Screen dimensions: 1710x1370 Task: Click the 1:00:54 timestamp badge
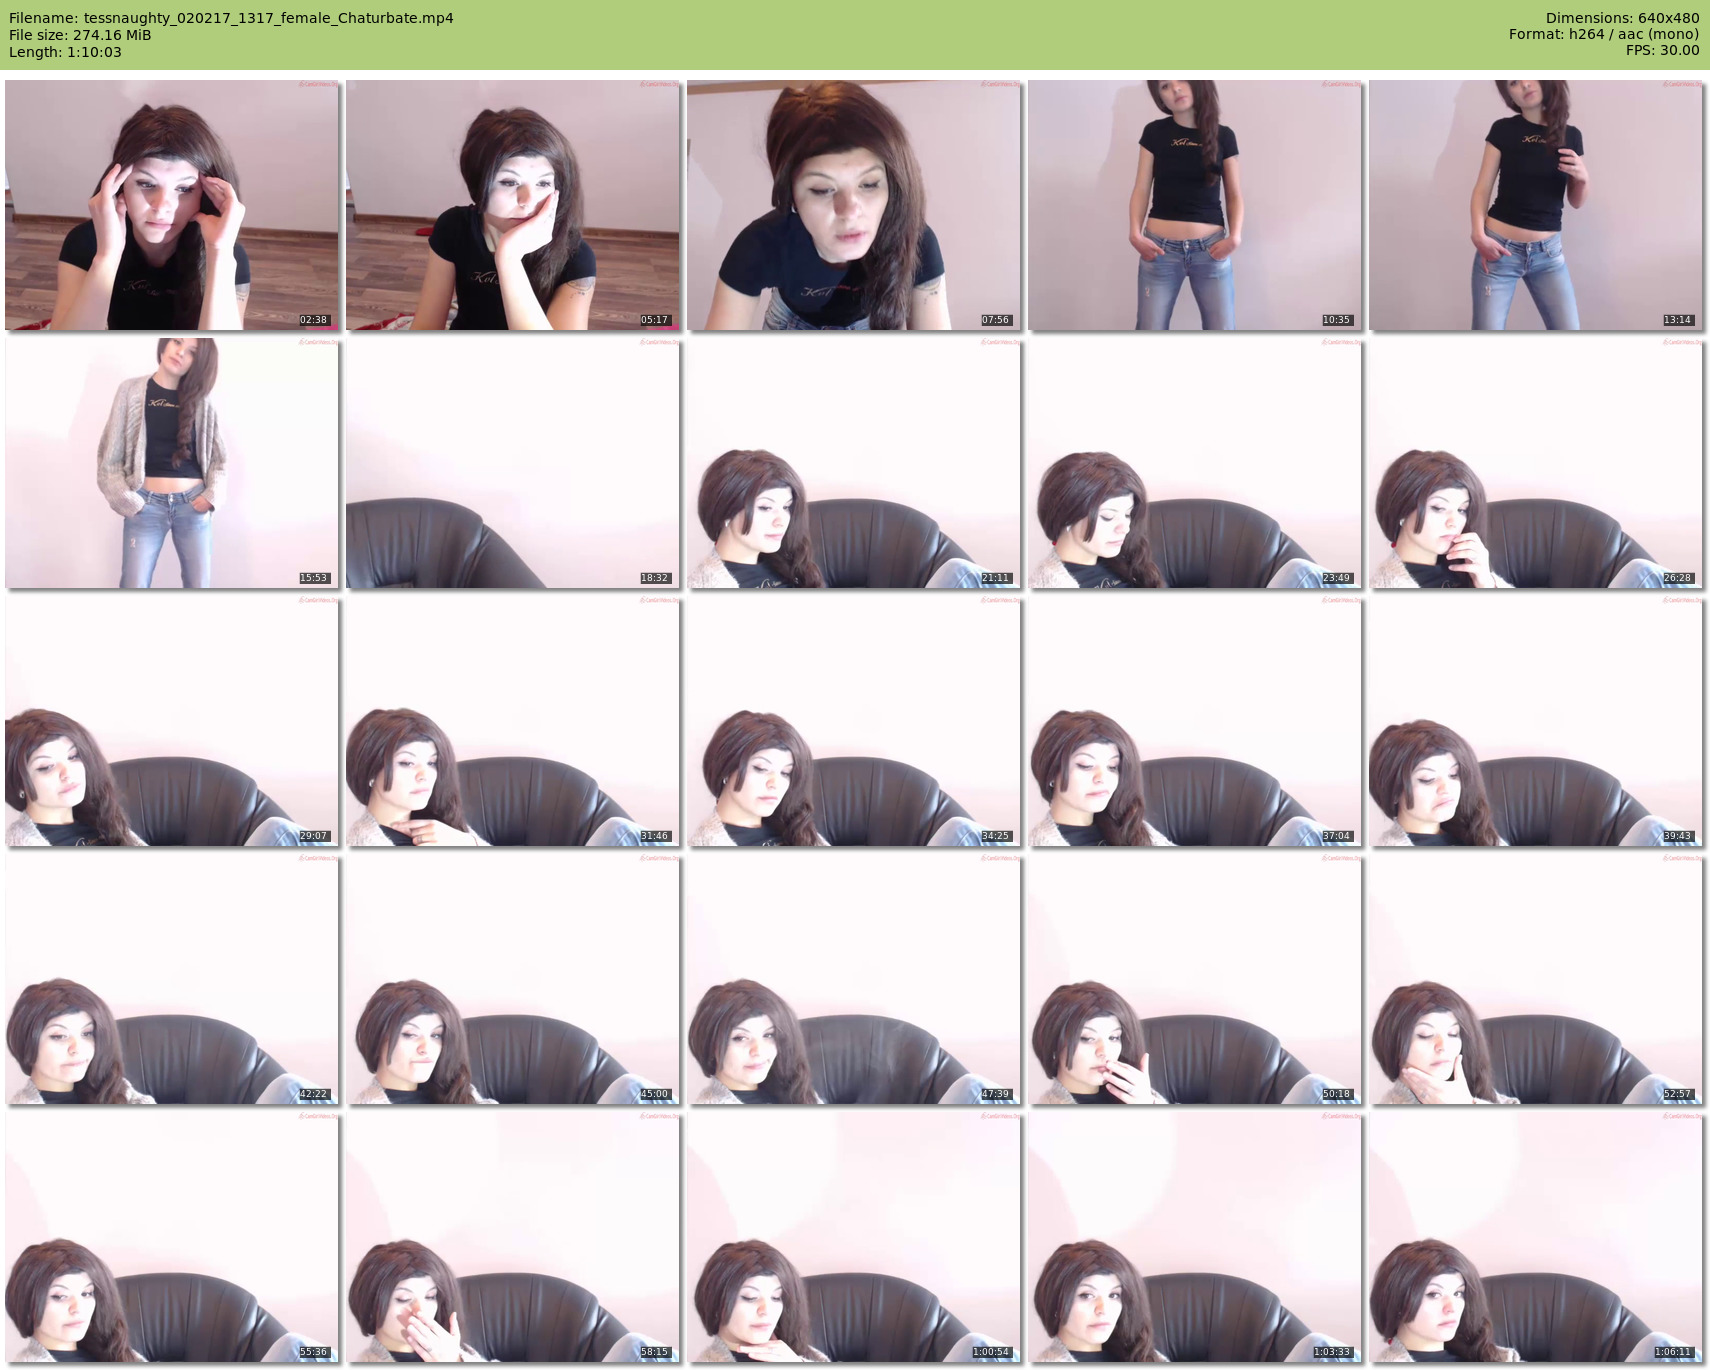pos(994,1352)
